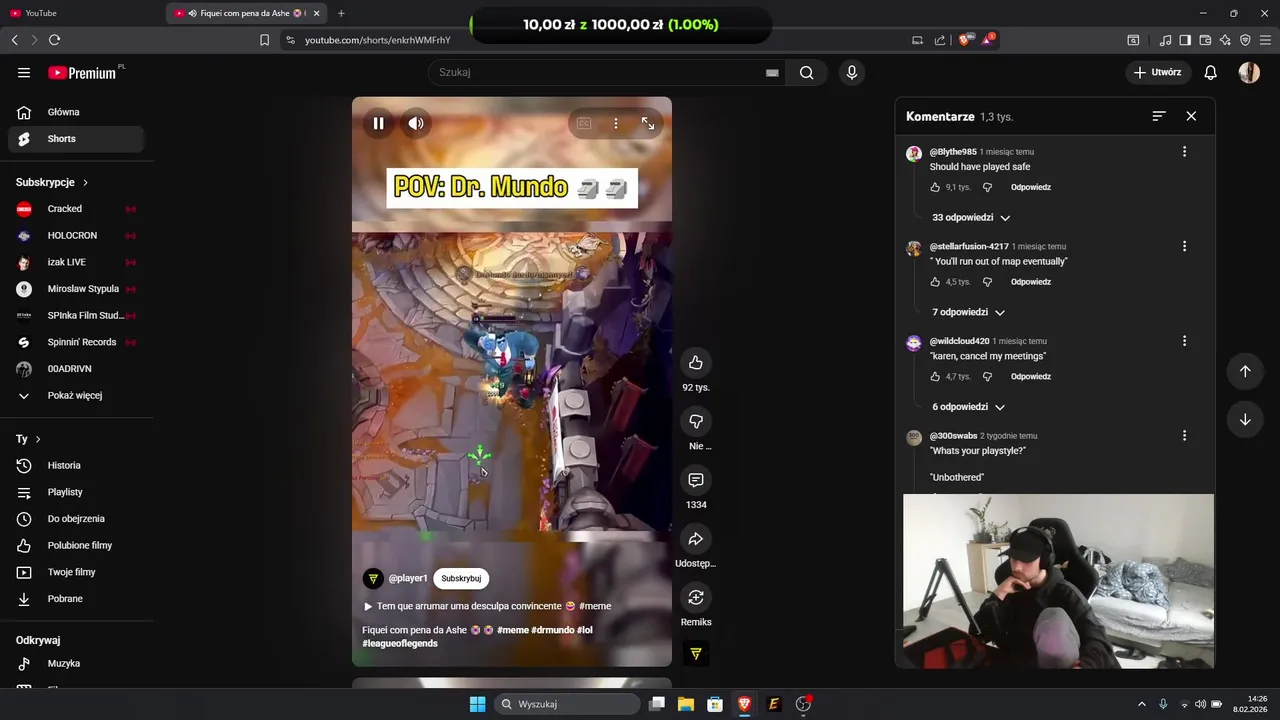The image size is (1280, 720).
Task: Select Główna in the sidebar
Action: (76, 112)
